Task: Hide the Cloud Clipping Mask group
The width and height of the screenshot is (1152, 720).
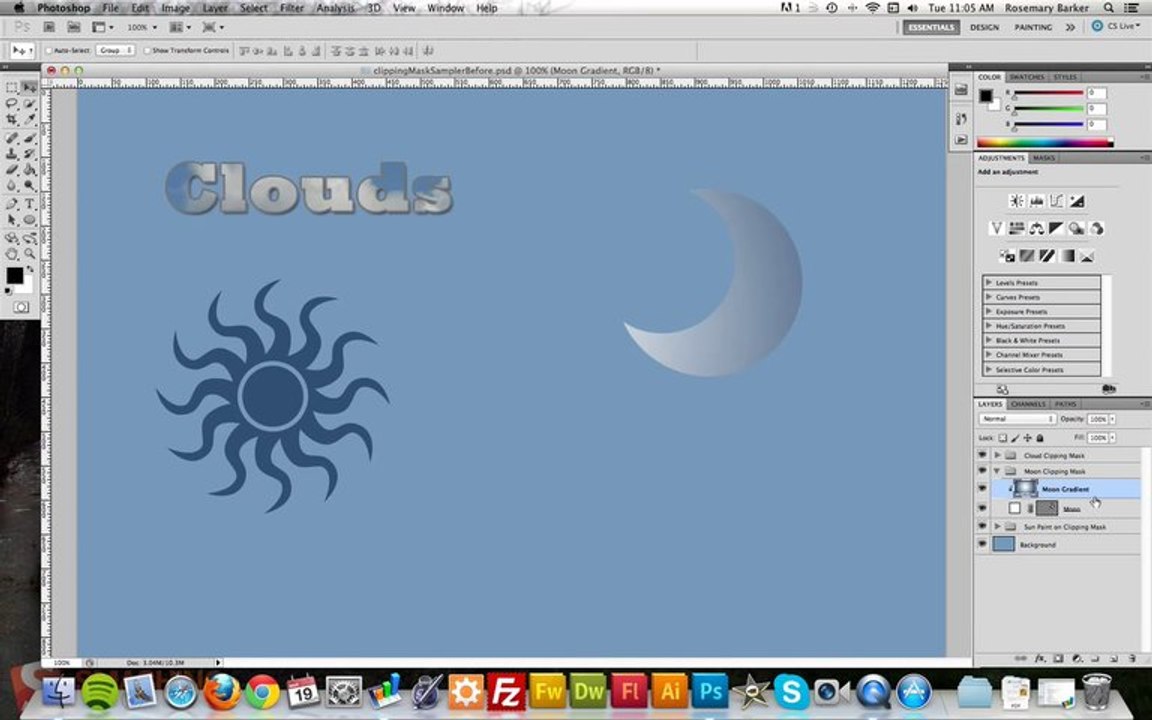Action: coord(982,455)
